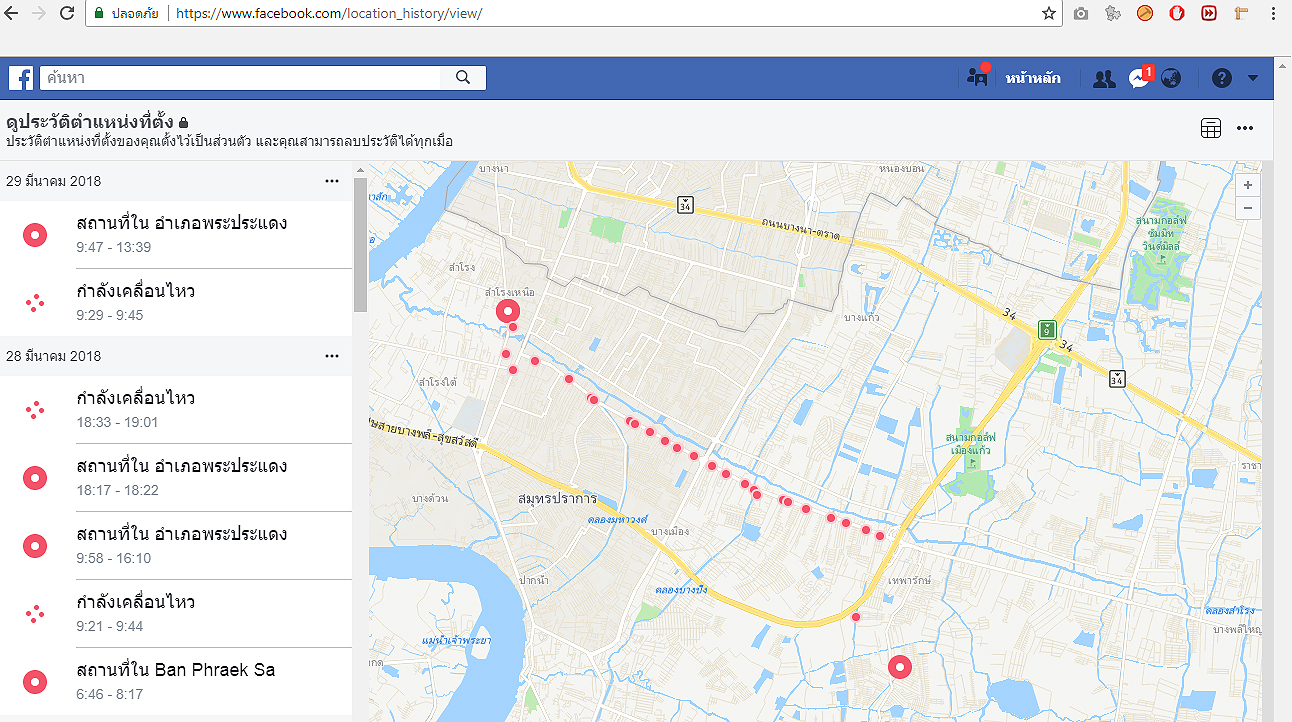Click the green route 9 shield
Image resolution: width=1292 pixels, height=722 pixels.
click(1046, 328)
